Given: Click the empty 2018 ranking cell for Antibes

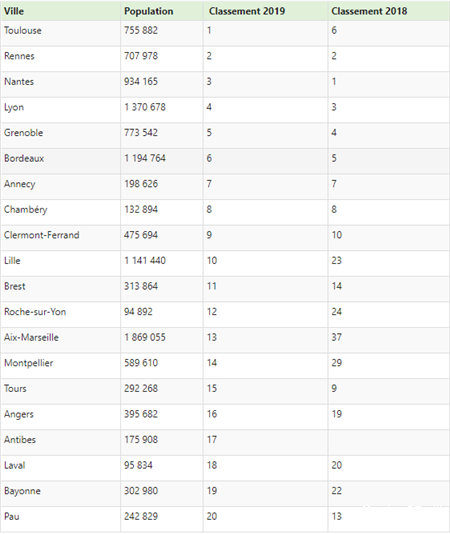Looking at the screenshot, I should 389,442.
